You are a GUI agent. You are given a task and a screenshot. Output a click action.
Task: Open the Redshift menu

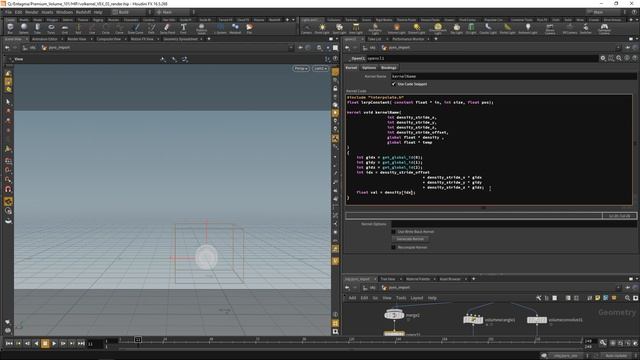point(83,12)
